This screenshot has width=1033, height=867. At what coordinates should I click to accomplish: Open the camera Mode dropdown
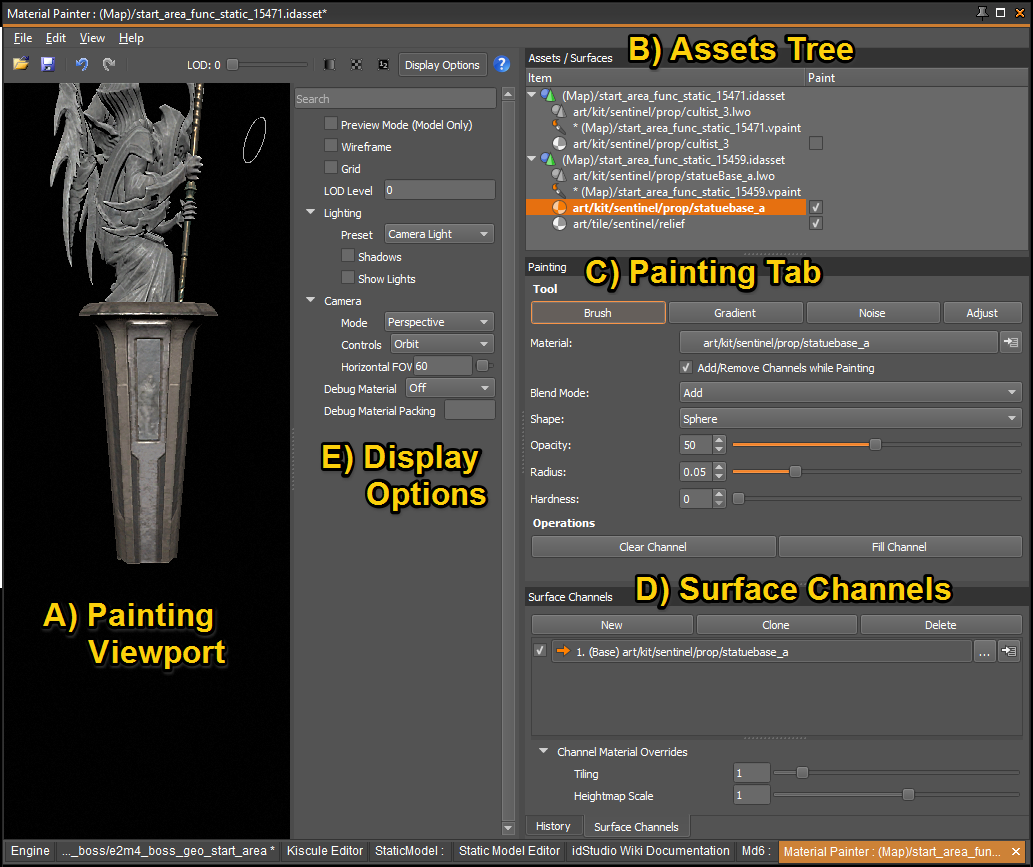coord(439,322)
